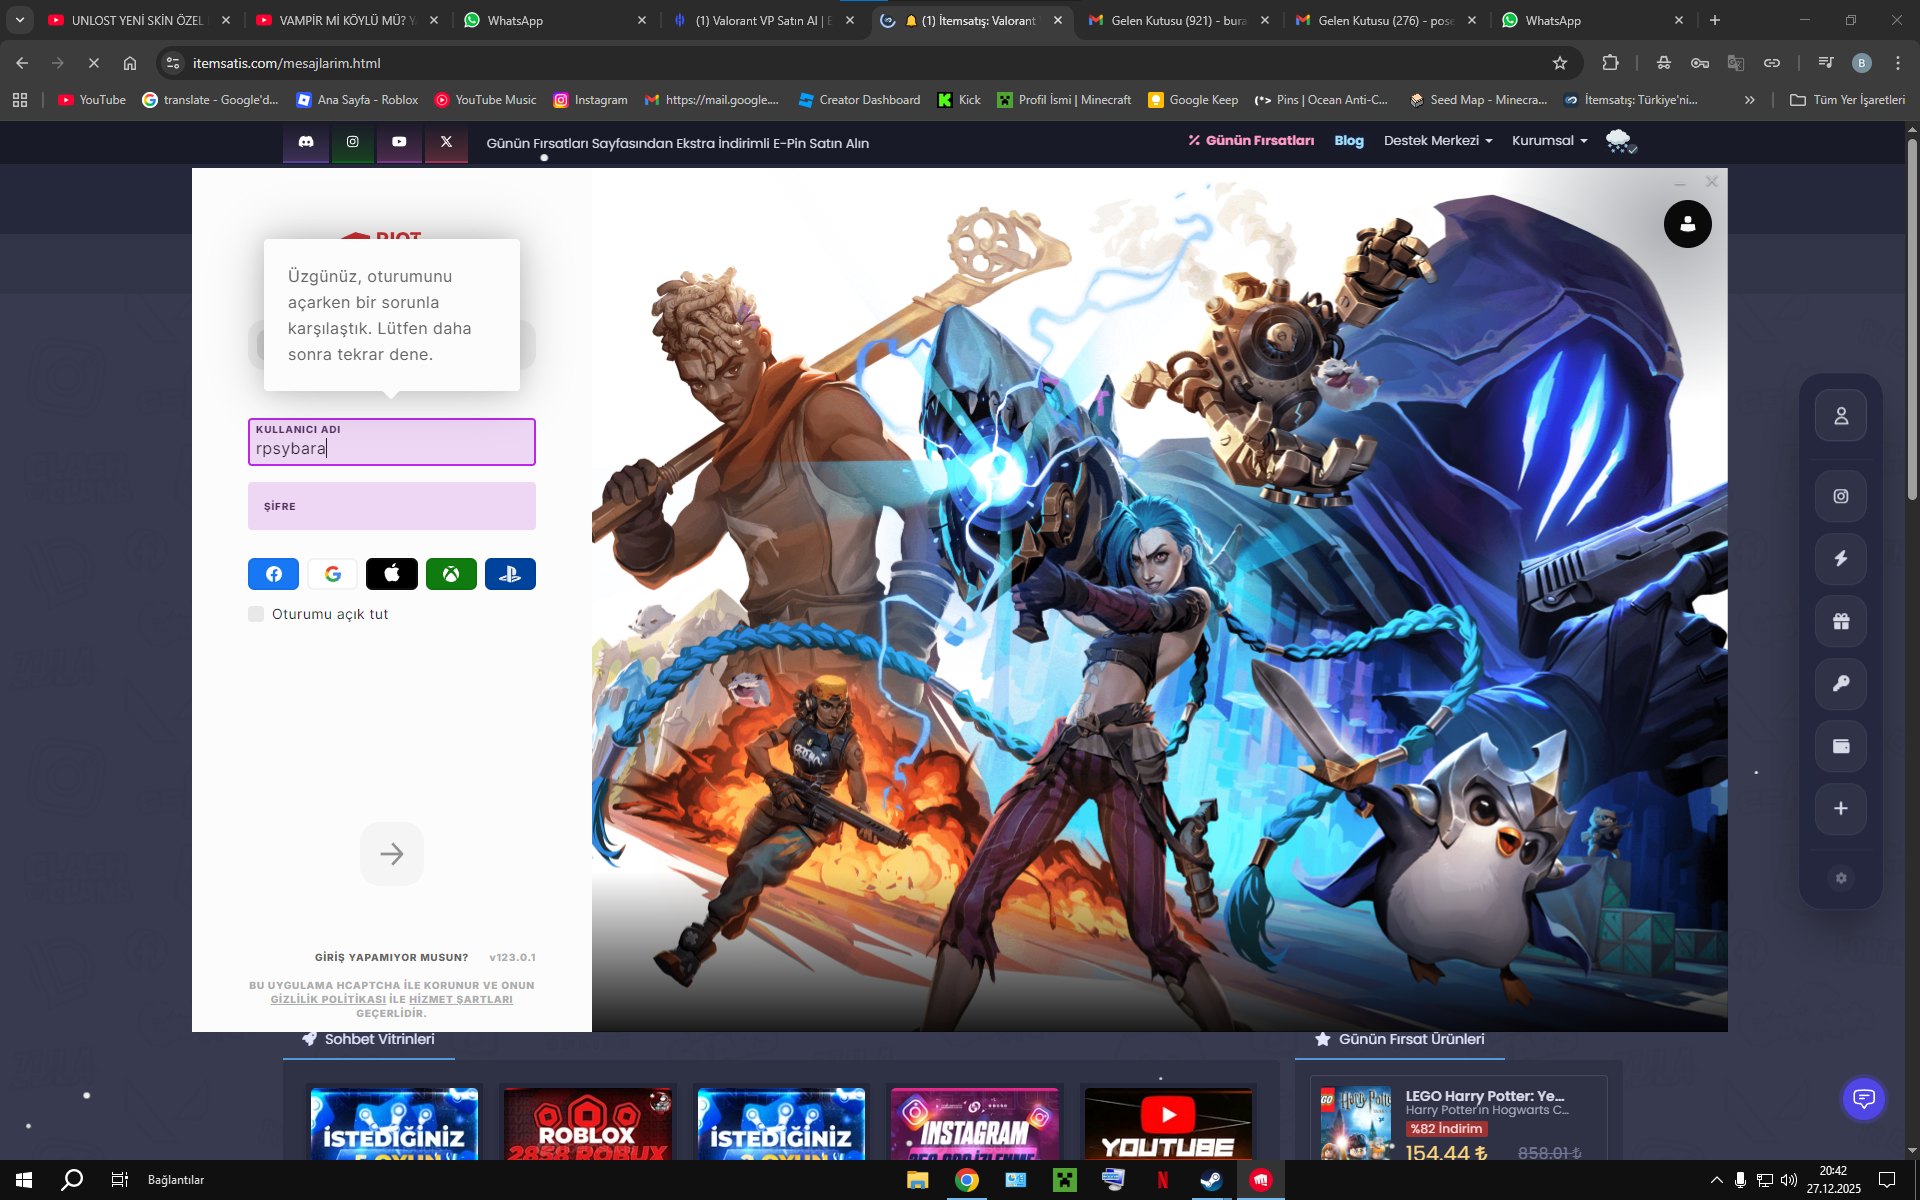This screenshot has height=1200, width=1920.
Task: Select the 'Sohbet Vitrinleri' section tab
Action: click(x=369, y=1040)
